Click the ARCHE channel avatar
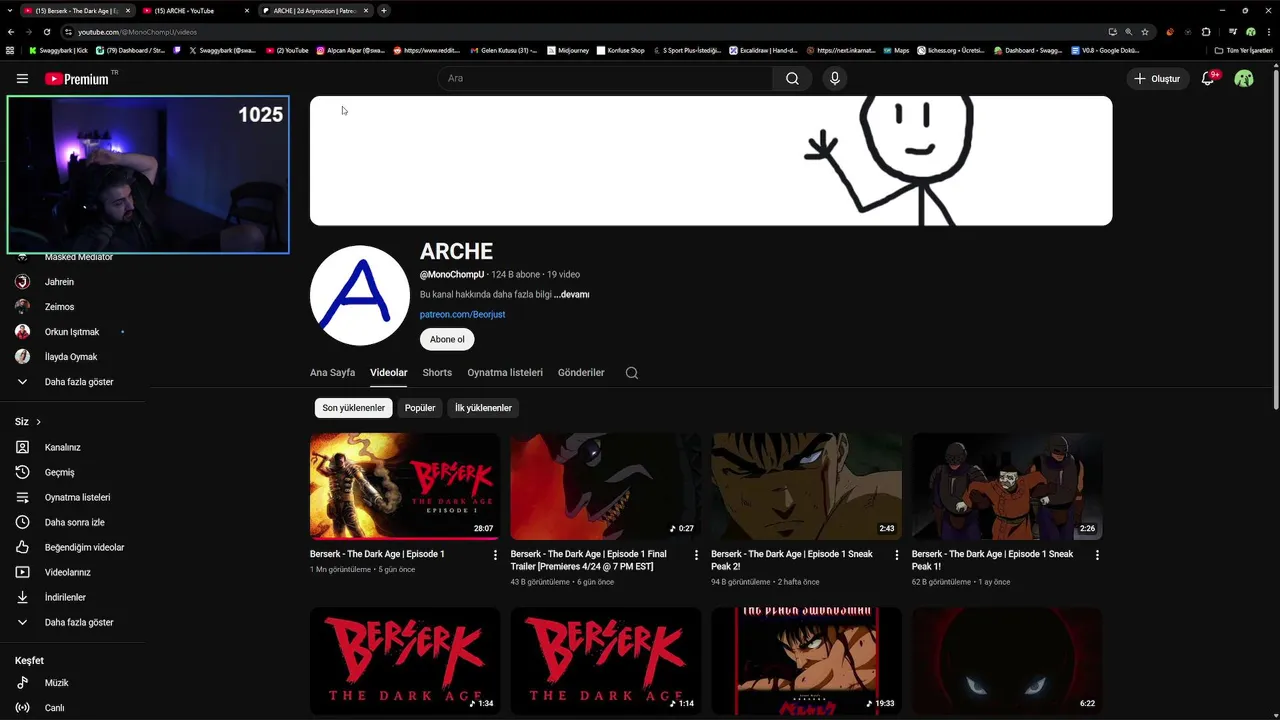This screenshot has width=1280, height=720. (x=360, y=295)
